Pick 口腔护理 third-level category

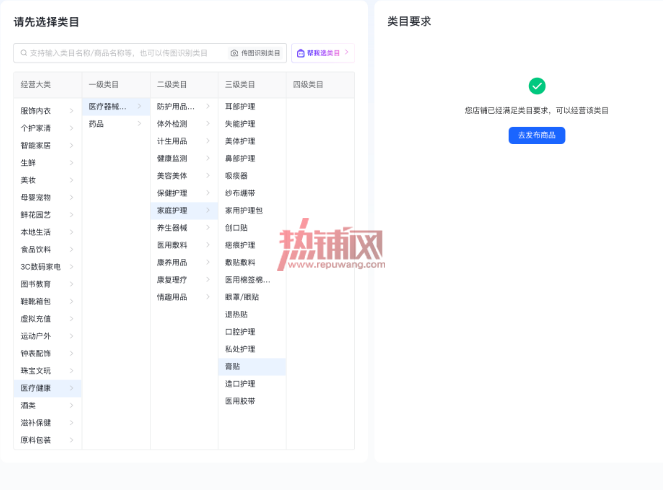252,332
